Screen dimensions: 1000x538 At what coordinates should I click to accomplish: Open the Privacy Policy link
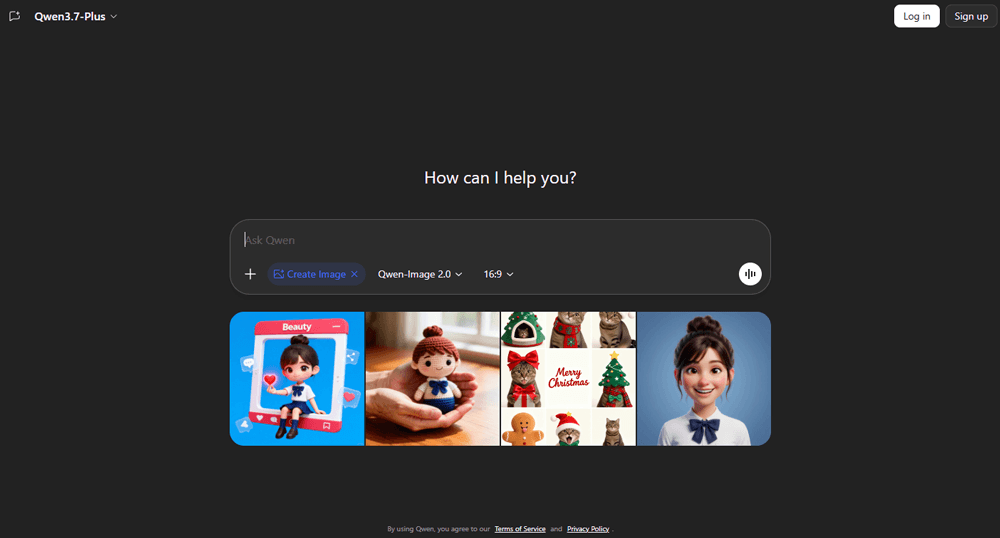[x=588, y=529]
